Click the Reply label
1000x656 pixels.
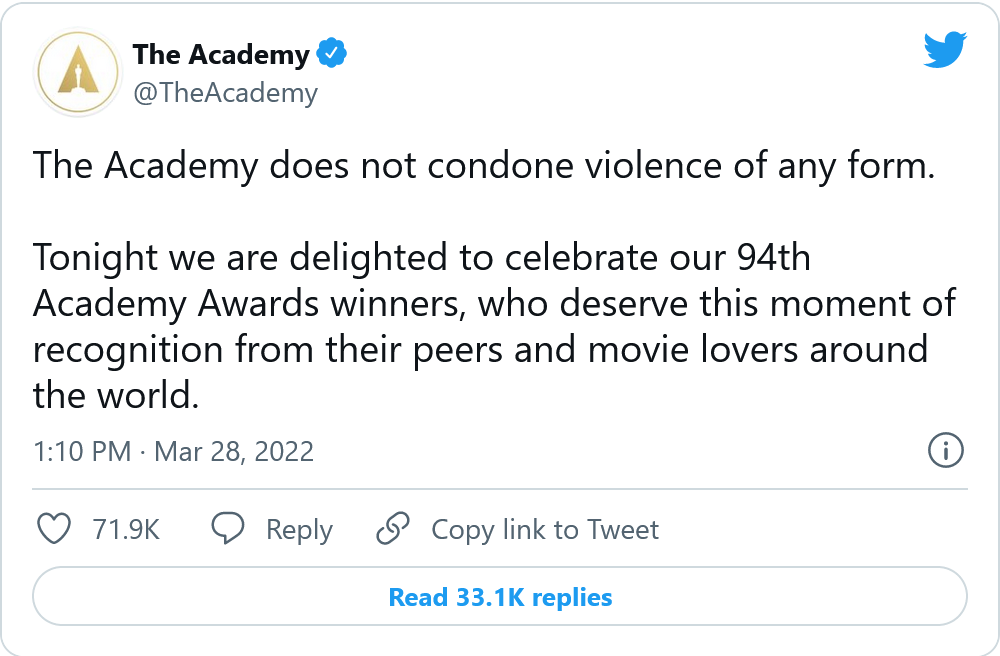pyautogui.click(x=299, y=530)
